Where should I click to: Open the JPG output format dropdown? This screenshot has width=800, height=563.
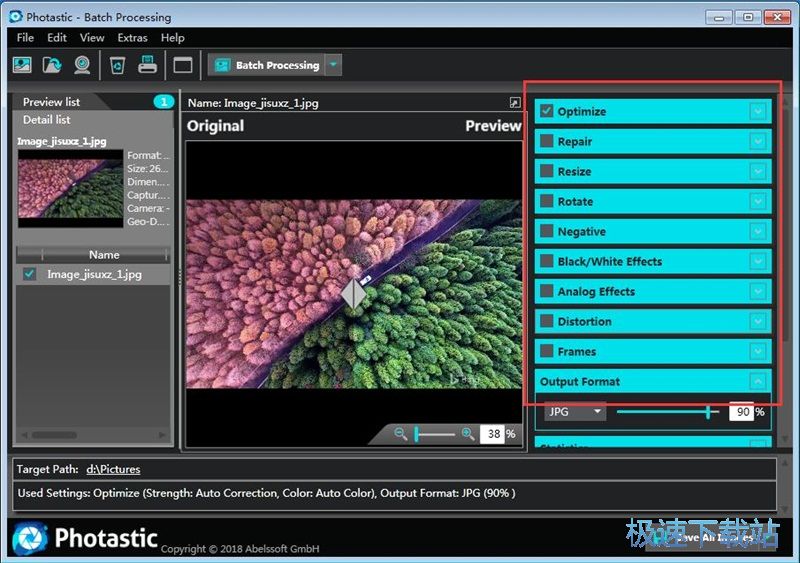(x=576, y=411)
